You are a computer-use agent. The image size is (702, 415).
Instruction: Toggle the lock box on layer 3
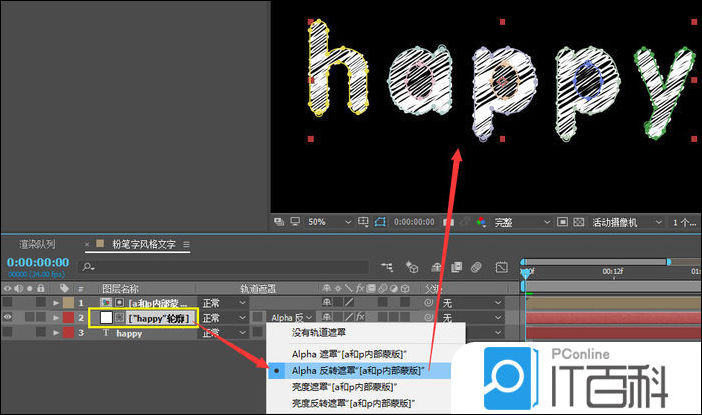(41, 332)
